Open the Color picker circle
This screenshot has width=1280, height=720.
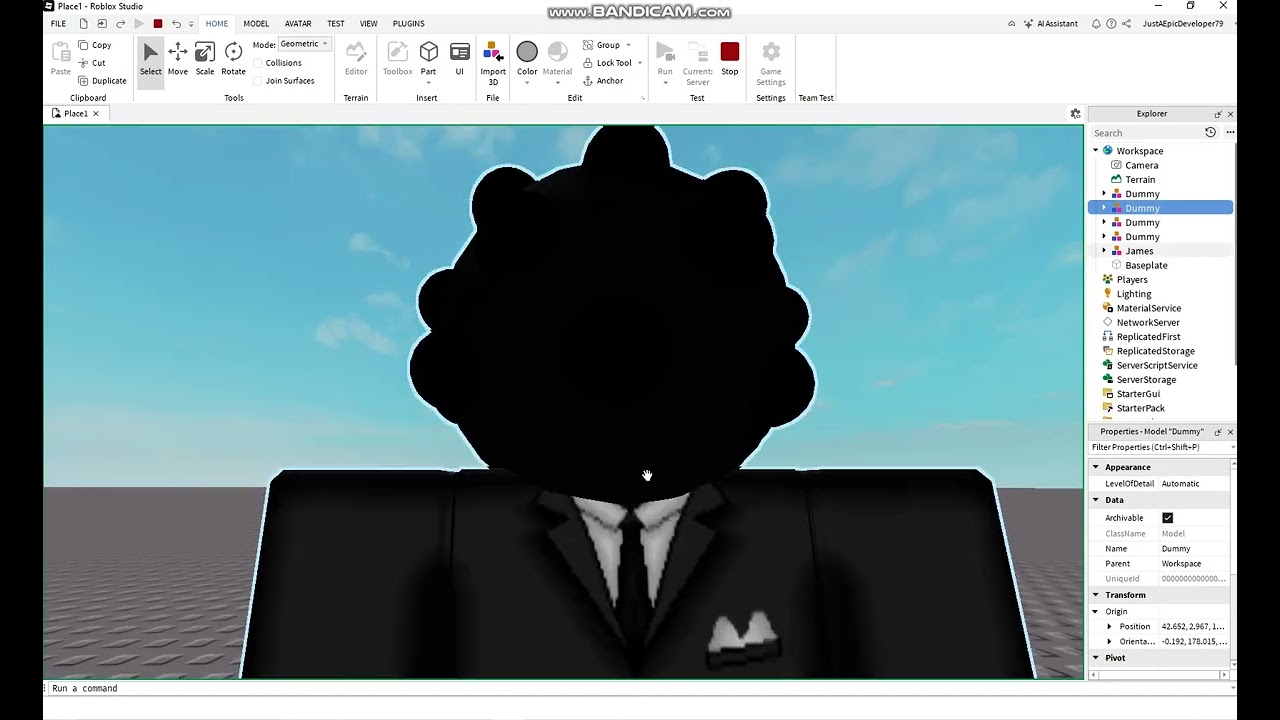pos(527,52)
